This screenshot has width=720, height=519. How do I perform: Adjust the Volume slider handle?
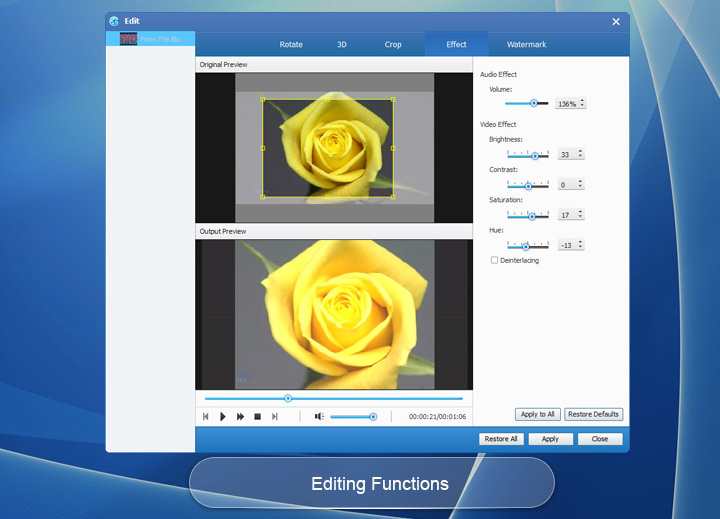click(534, 103)
